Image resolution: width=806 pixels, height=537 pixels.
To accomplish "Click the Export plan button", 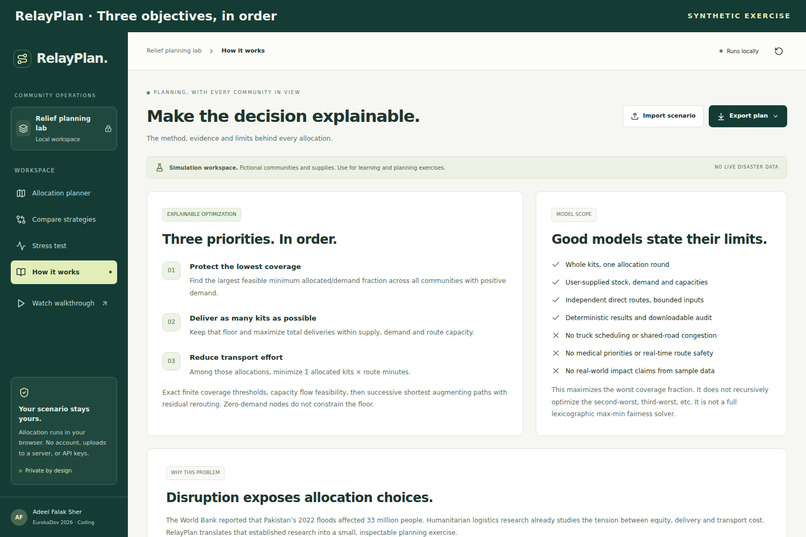I will (747, 116).
